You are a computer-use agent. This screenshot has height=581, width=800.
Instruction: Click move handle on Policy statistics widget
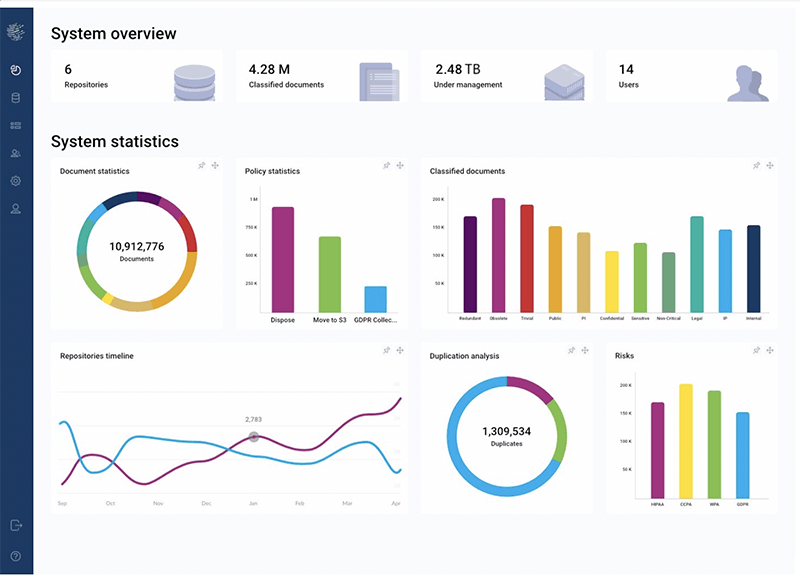pyautogui.click(x=400, y=165)
